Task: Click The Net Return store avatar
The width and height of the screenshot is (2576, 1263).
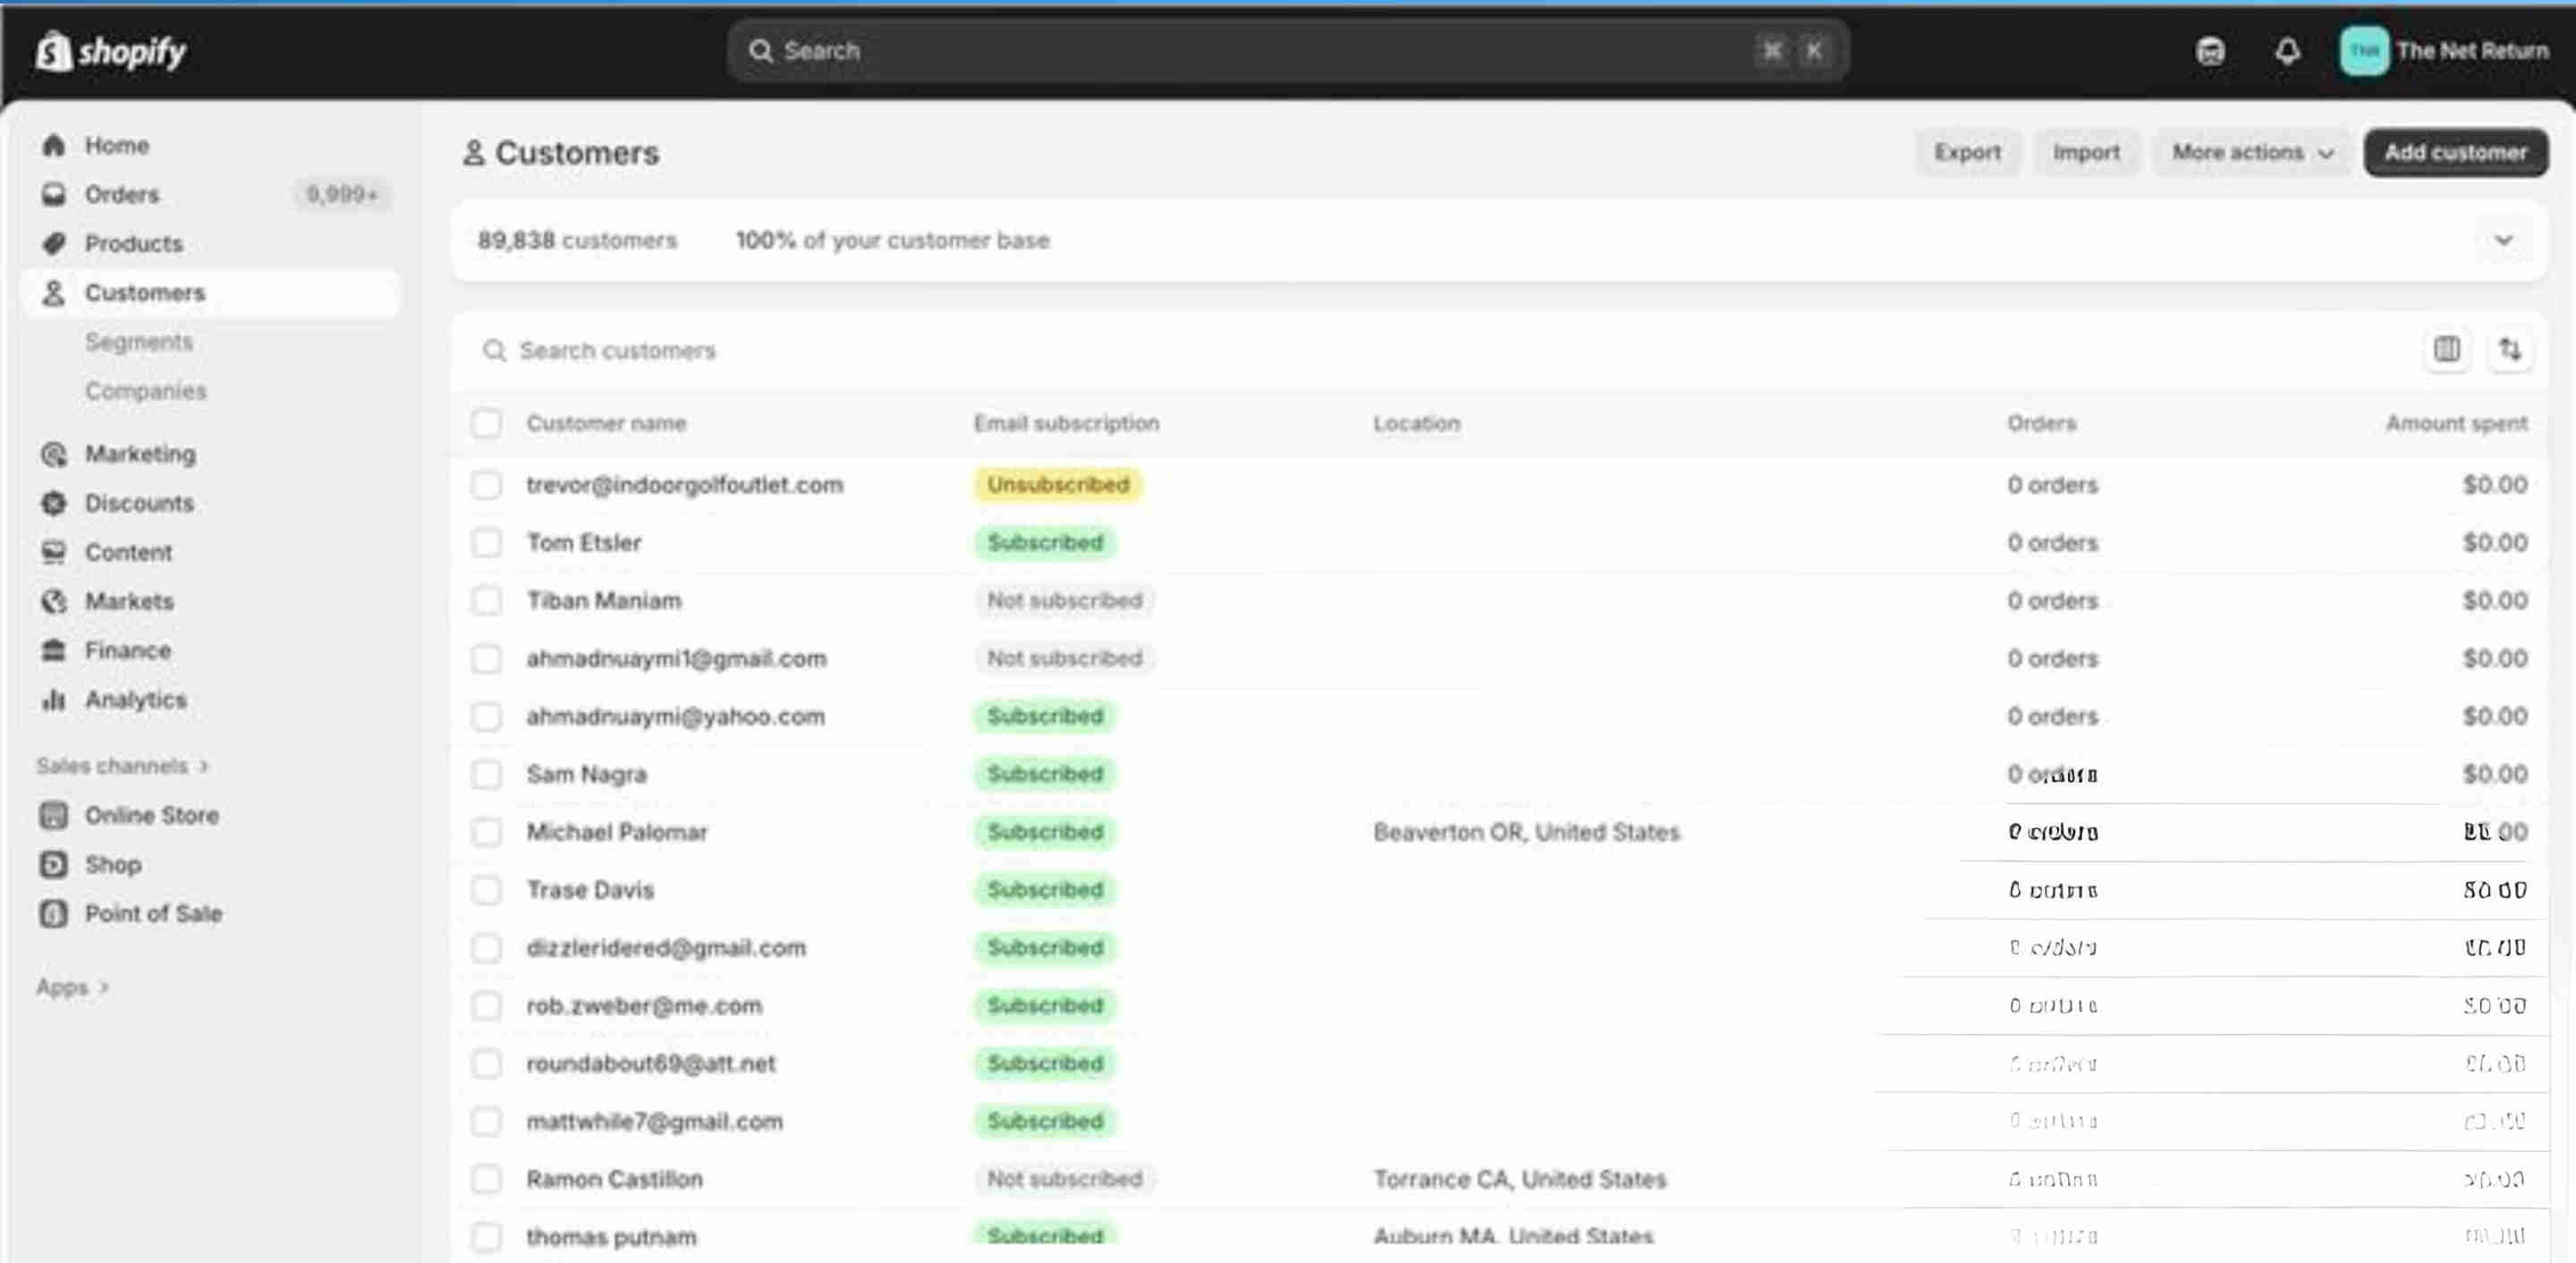Action: pyautogui.click(x=2364, y=51)
